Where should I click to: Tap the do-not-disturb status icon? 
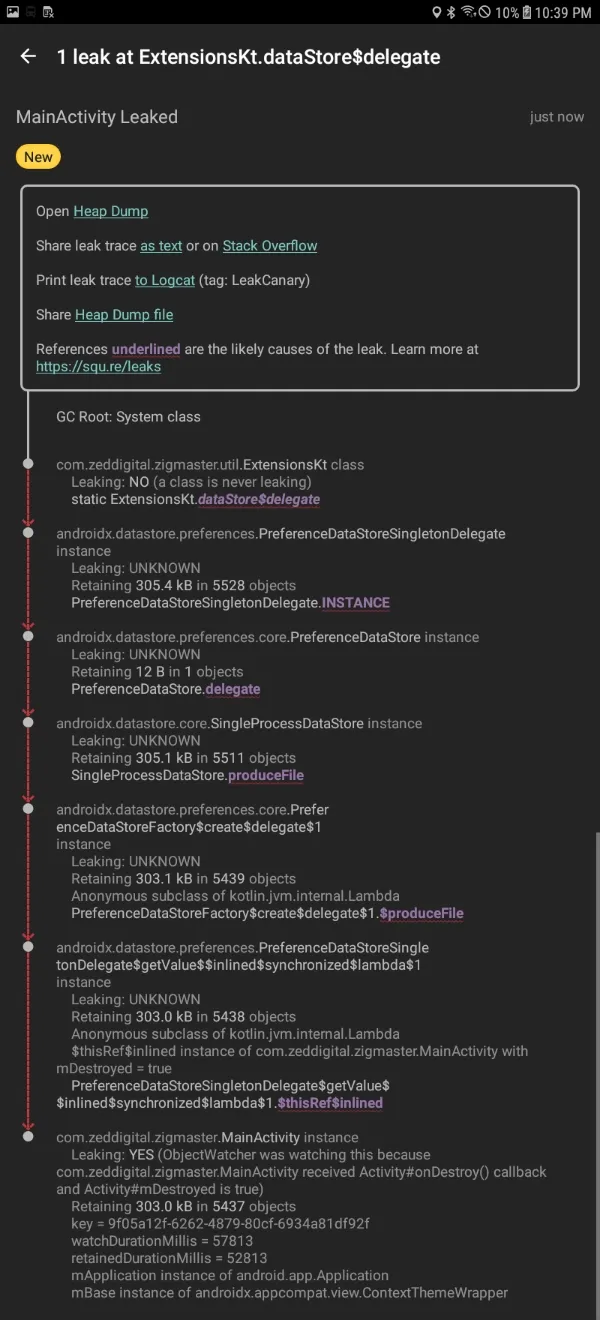click(x=485, y=13)
